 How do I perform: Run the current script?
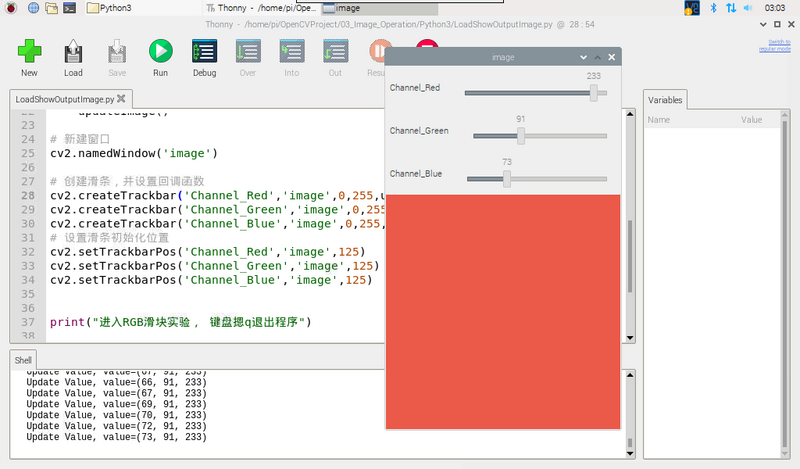(161, 52)
